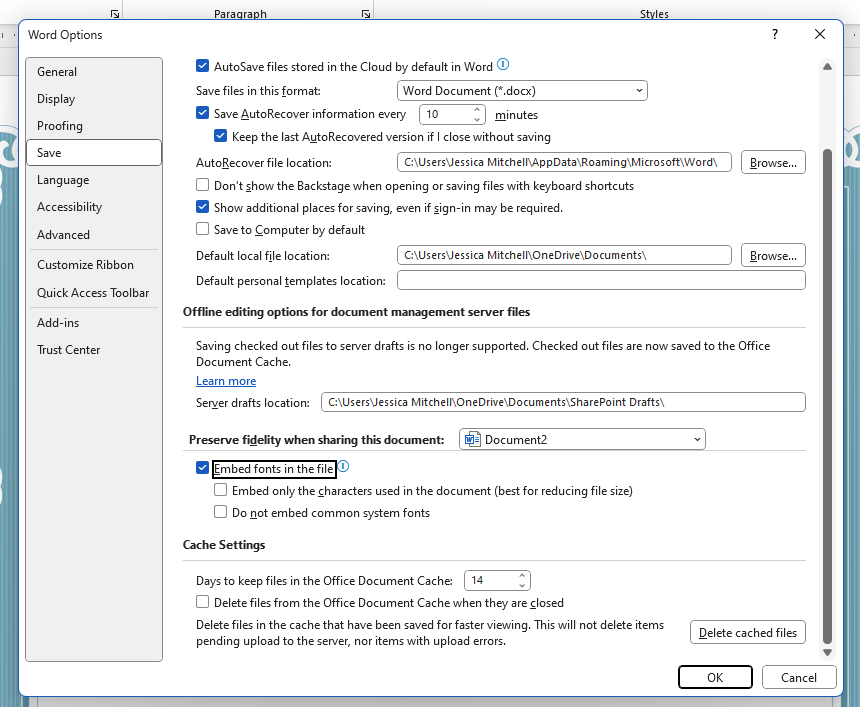The height and width of the screenshot is (707, 860).
Task: Enable Delete files from cache when closed
Action: (202, 602)
